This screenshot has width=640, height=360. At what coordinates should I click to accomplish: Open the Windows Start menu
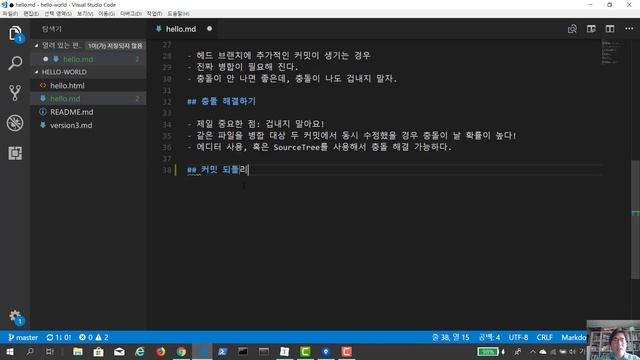[x=9, y=352]
